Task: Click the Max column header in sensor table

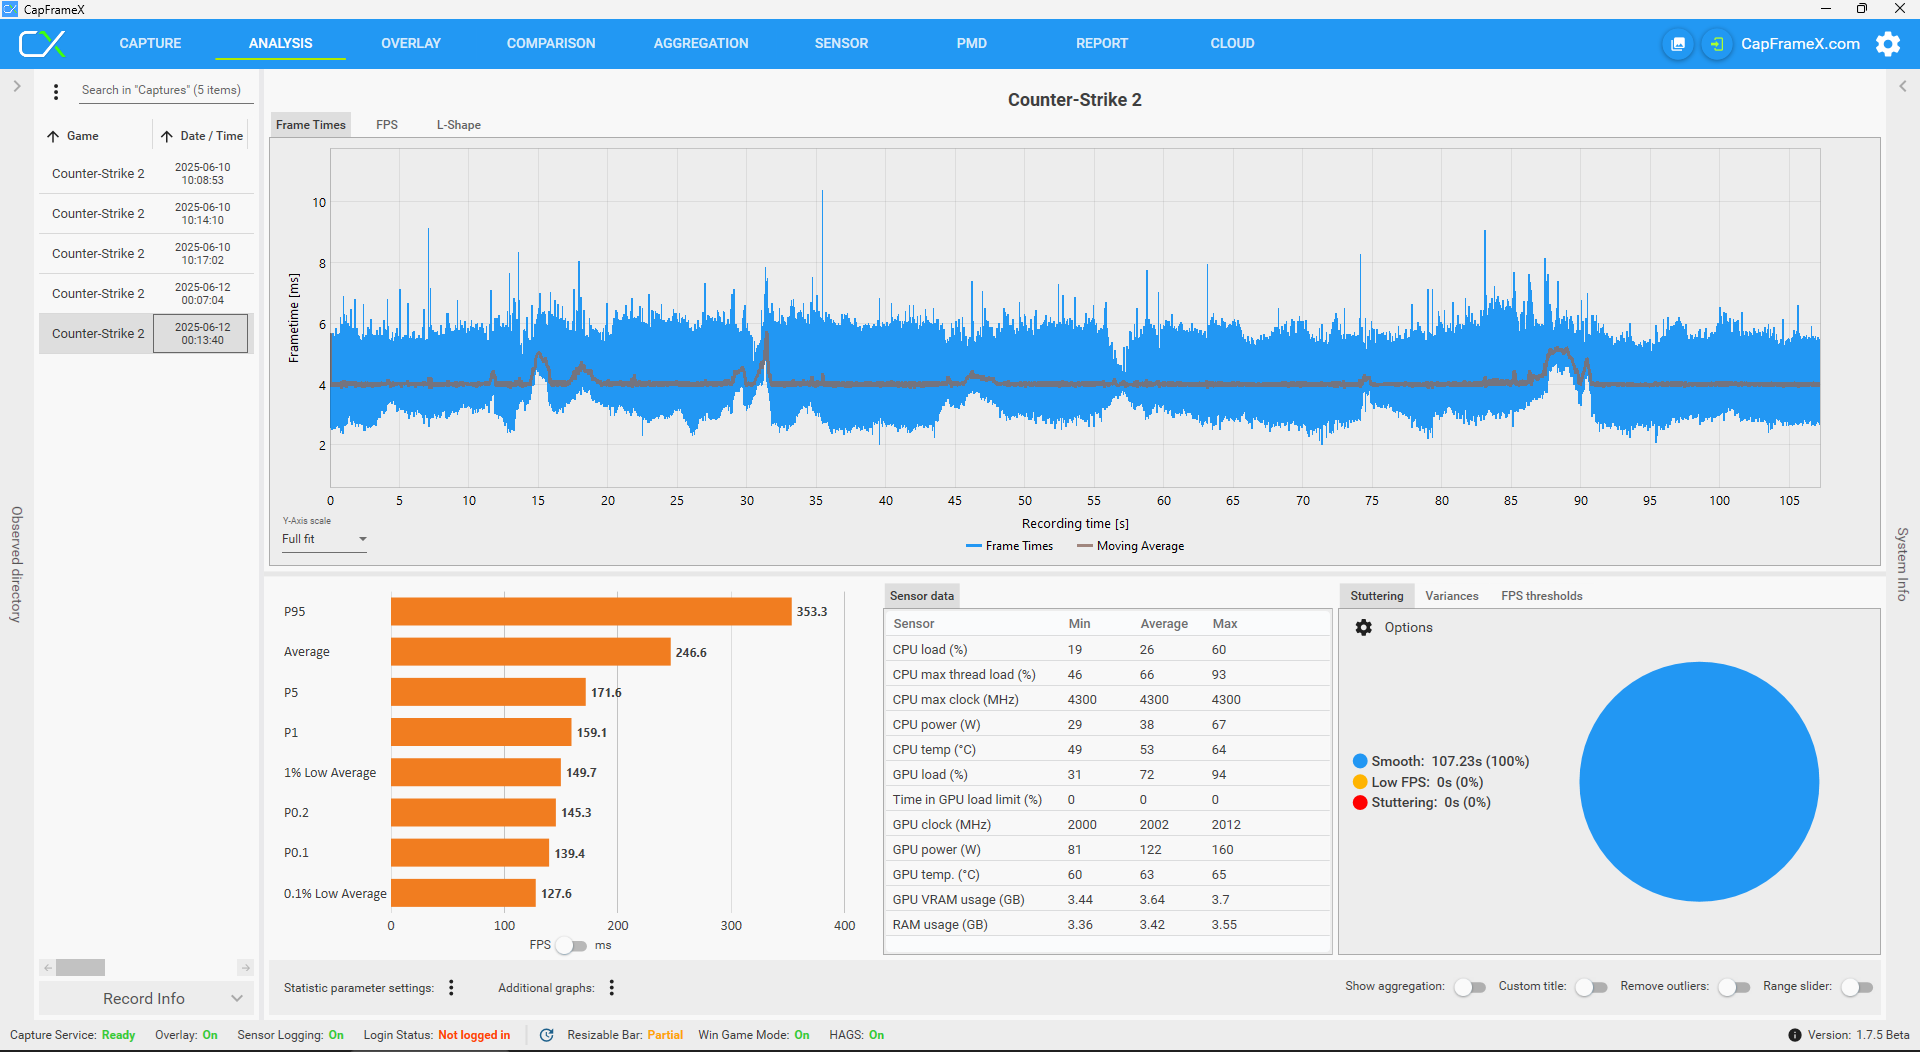Action: (1225, 623)
